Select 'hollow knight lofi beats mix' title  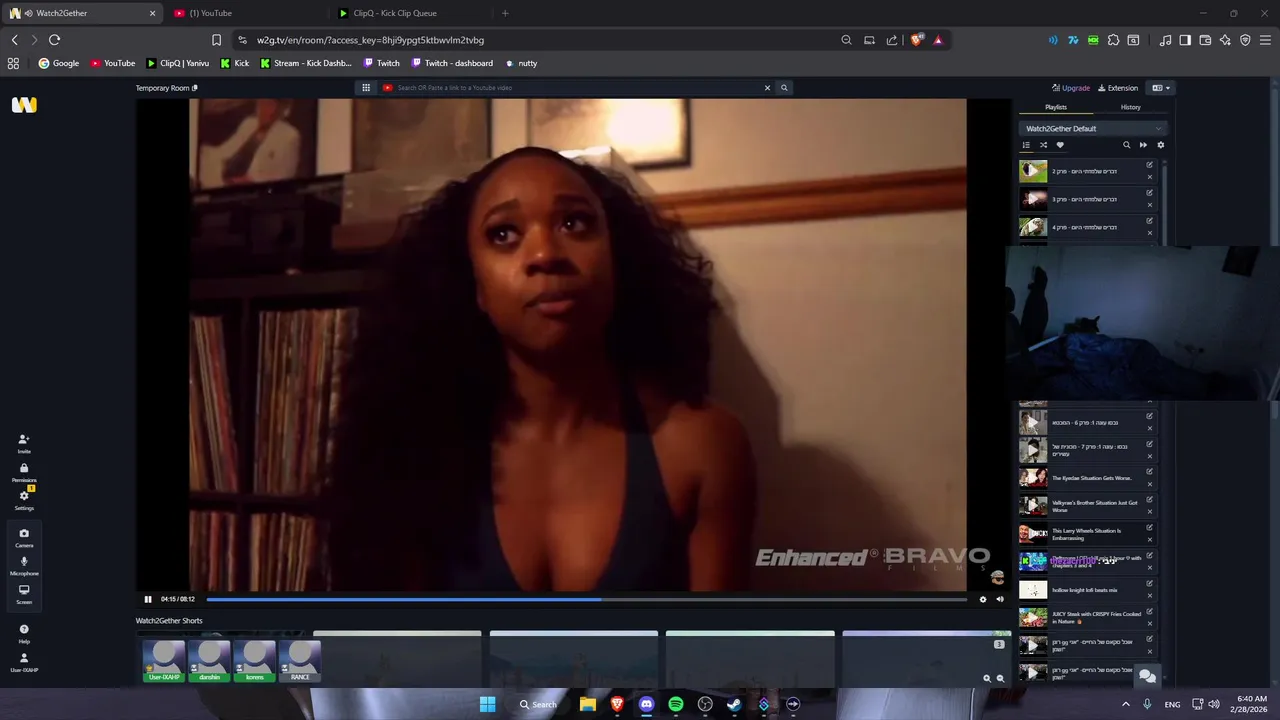[1085, 590]
